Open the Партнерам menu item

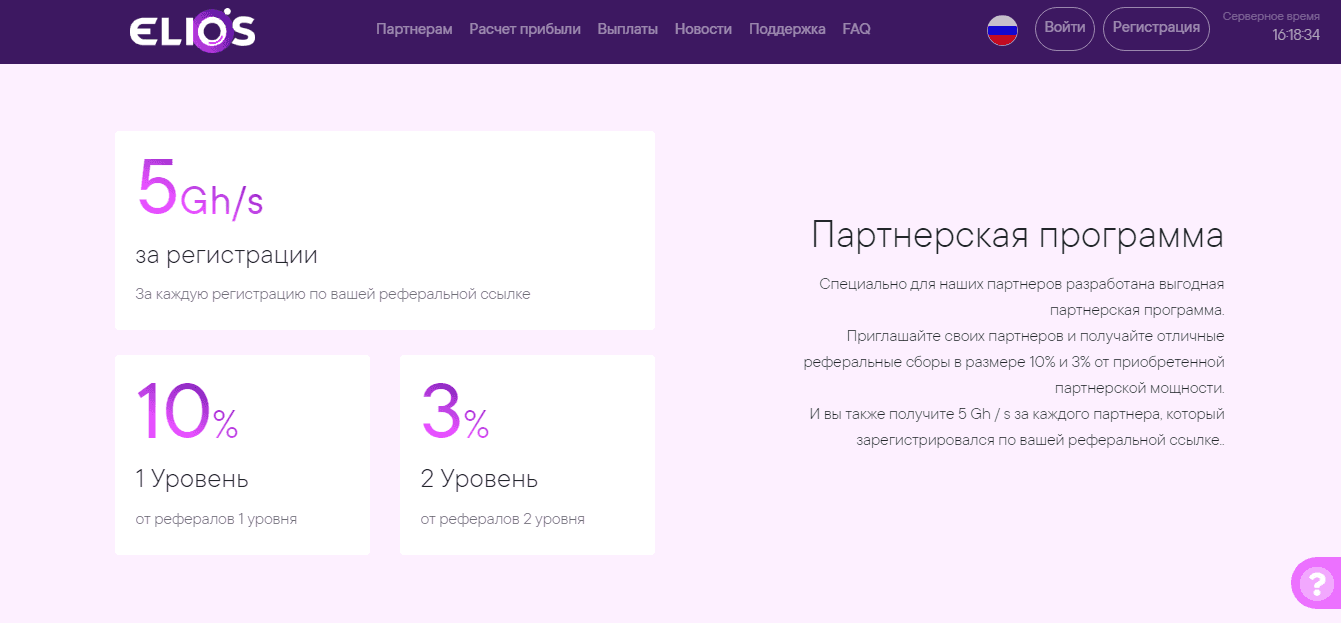pyautogui.click(x=413, y=30)
